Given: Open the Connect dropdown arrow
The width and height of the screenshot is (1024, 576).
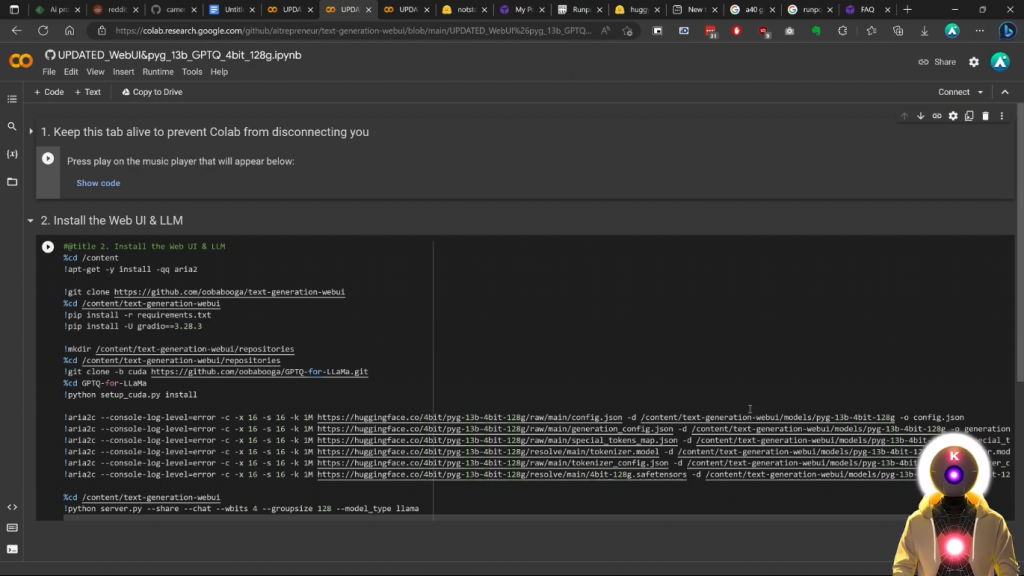Looking at the screenshot, I should tap(980, 92).
